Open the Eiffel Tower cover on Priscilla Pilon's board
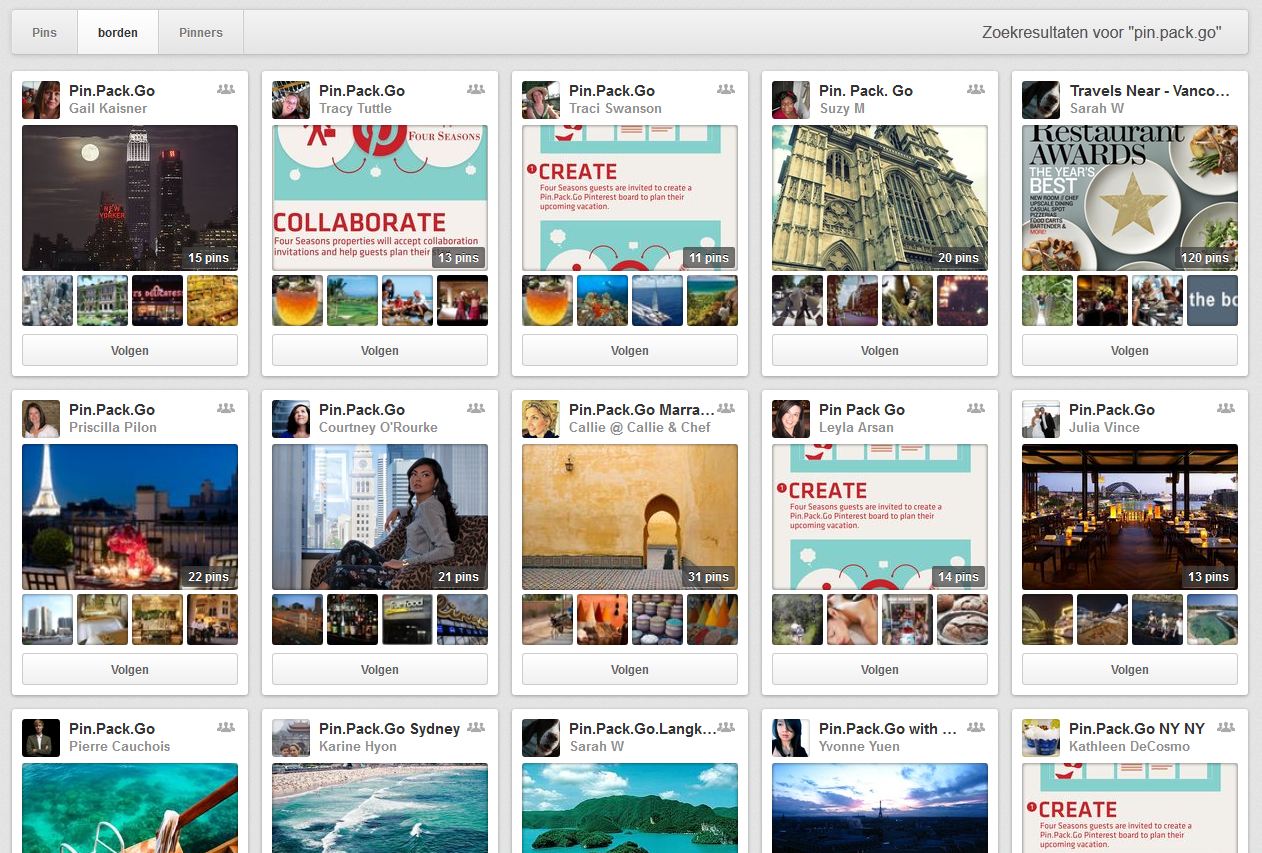 pos(130,517)
